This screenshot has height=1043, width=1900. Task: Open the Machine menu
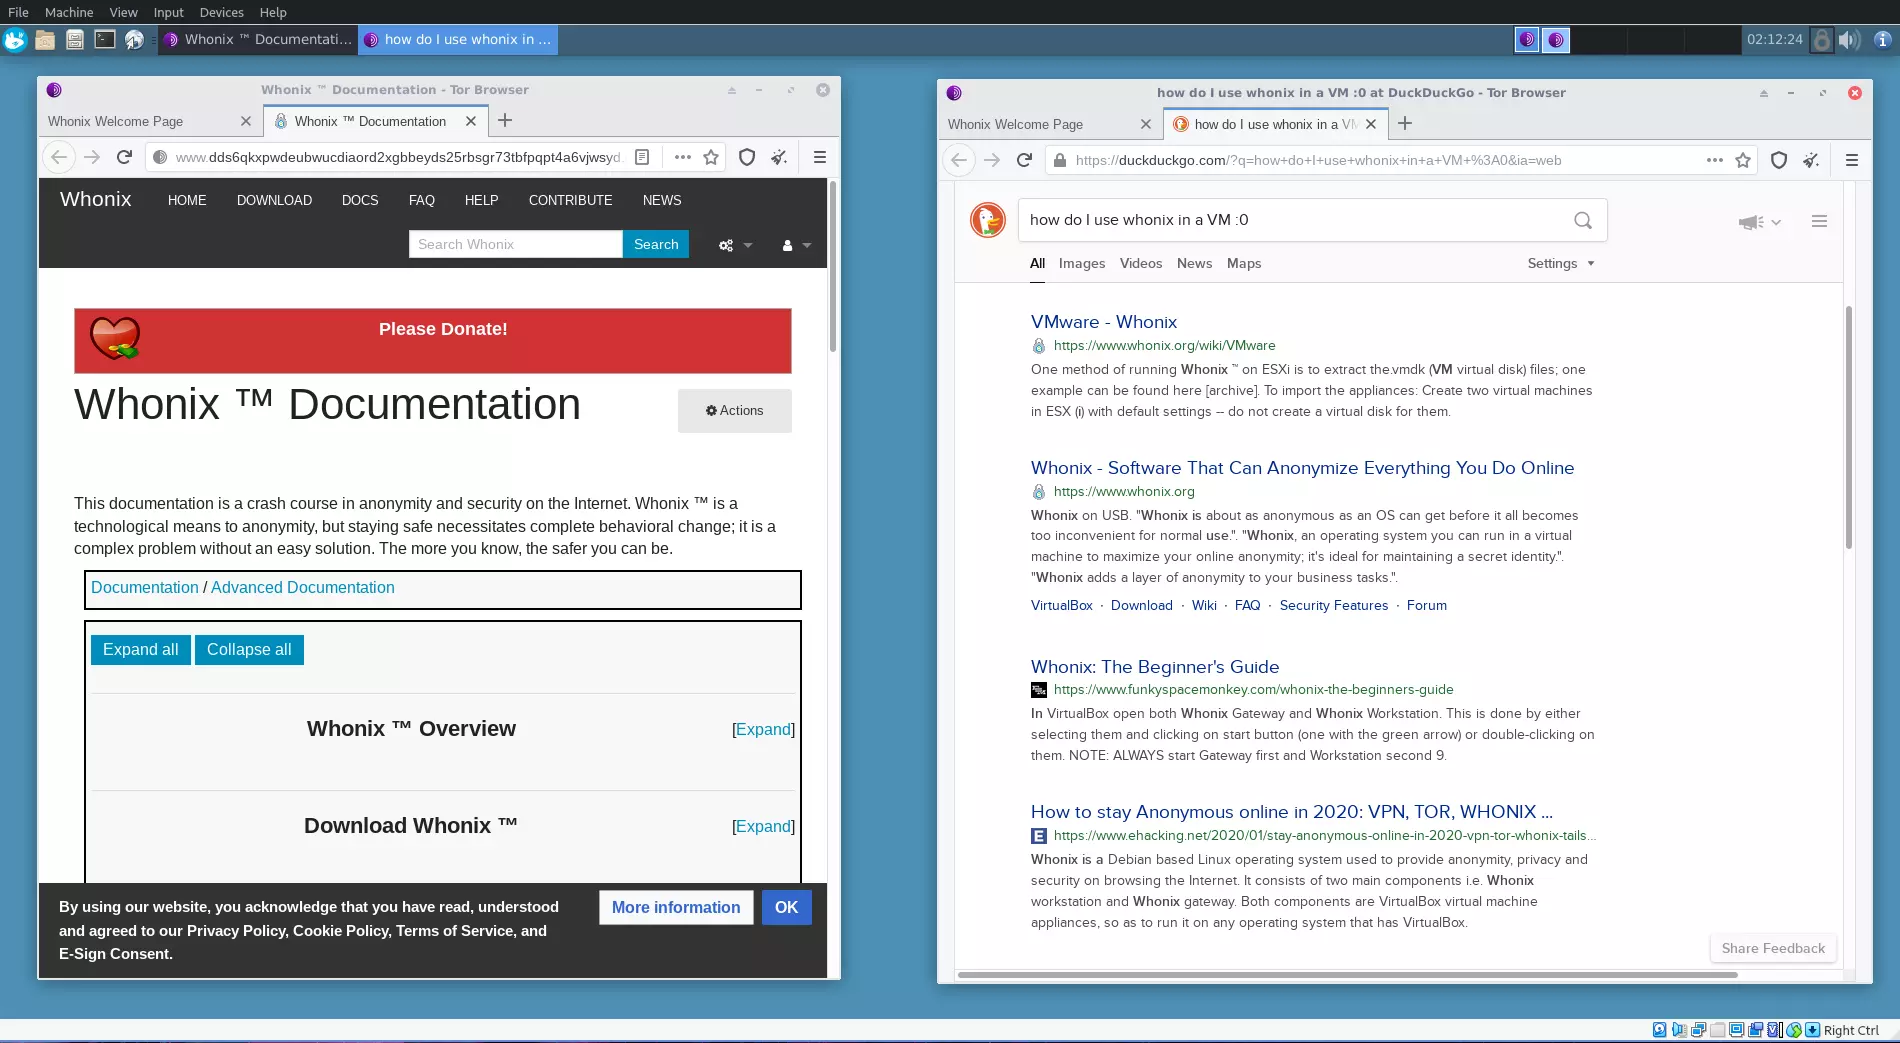(69, 12)
